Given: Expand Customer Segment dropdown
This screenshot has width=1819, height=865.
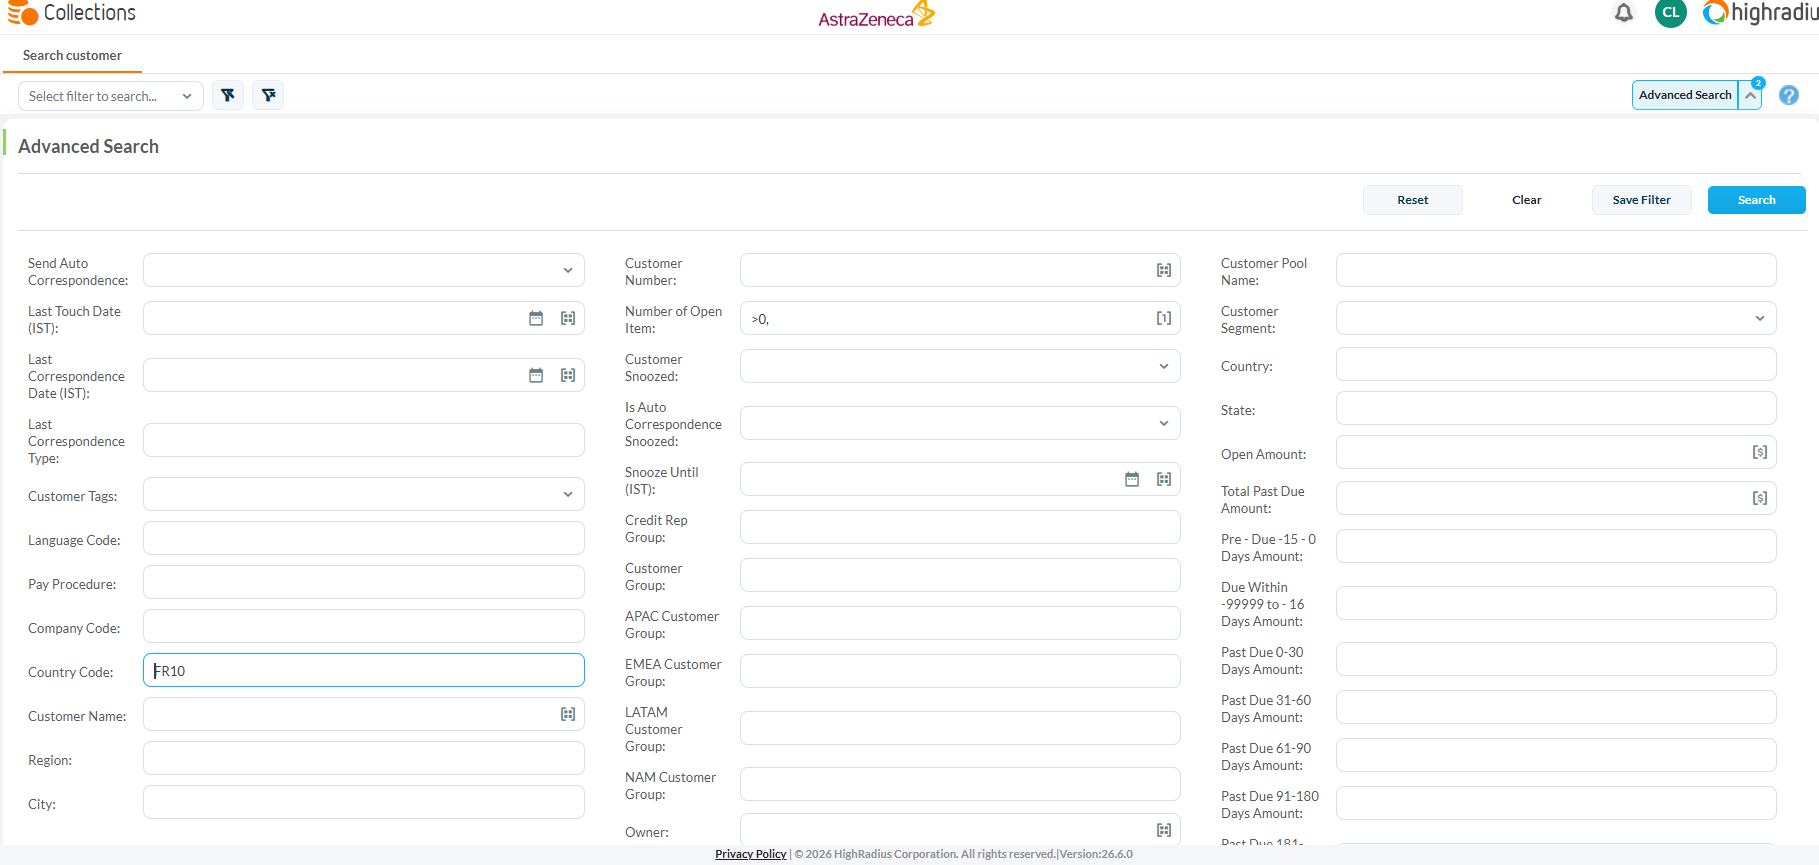Looking at the screenshot, I should pos(1760,318).
